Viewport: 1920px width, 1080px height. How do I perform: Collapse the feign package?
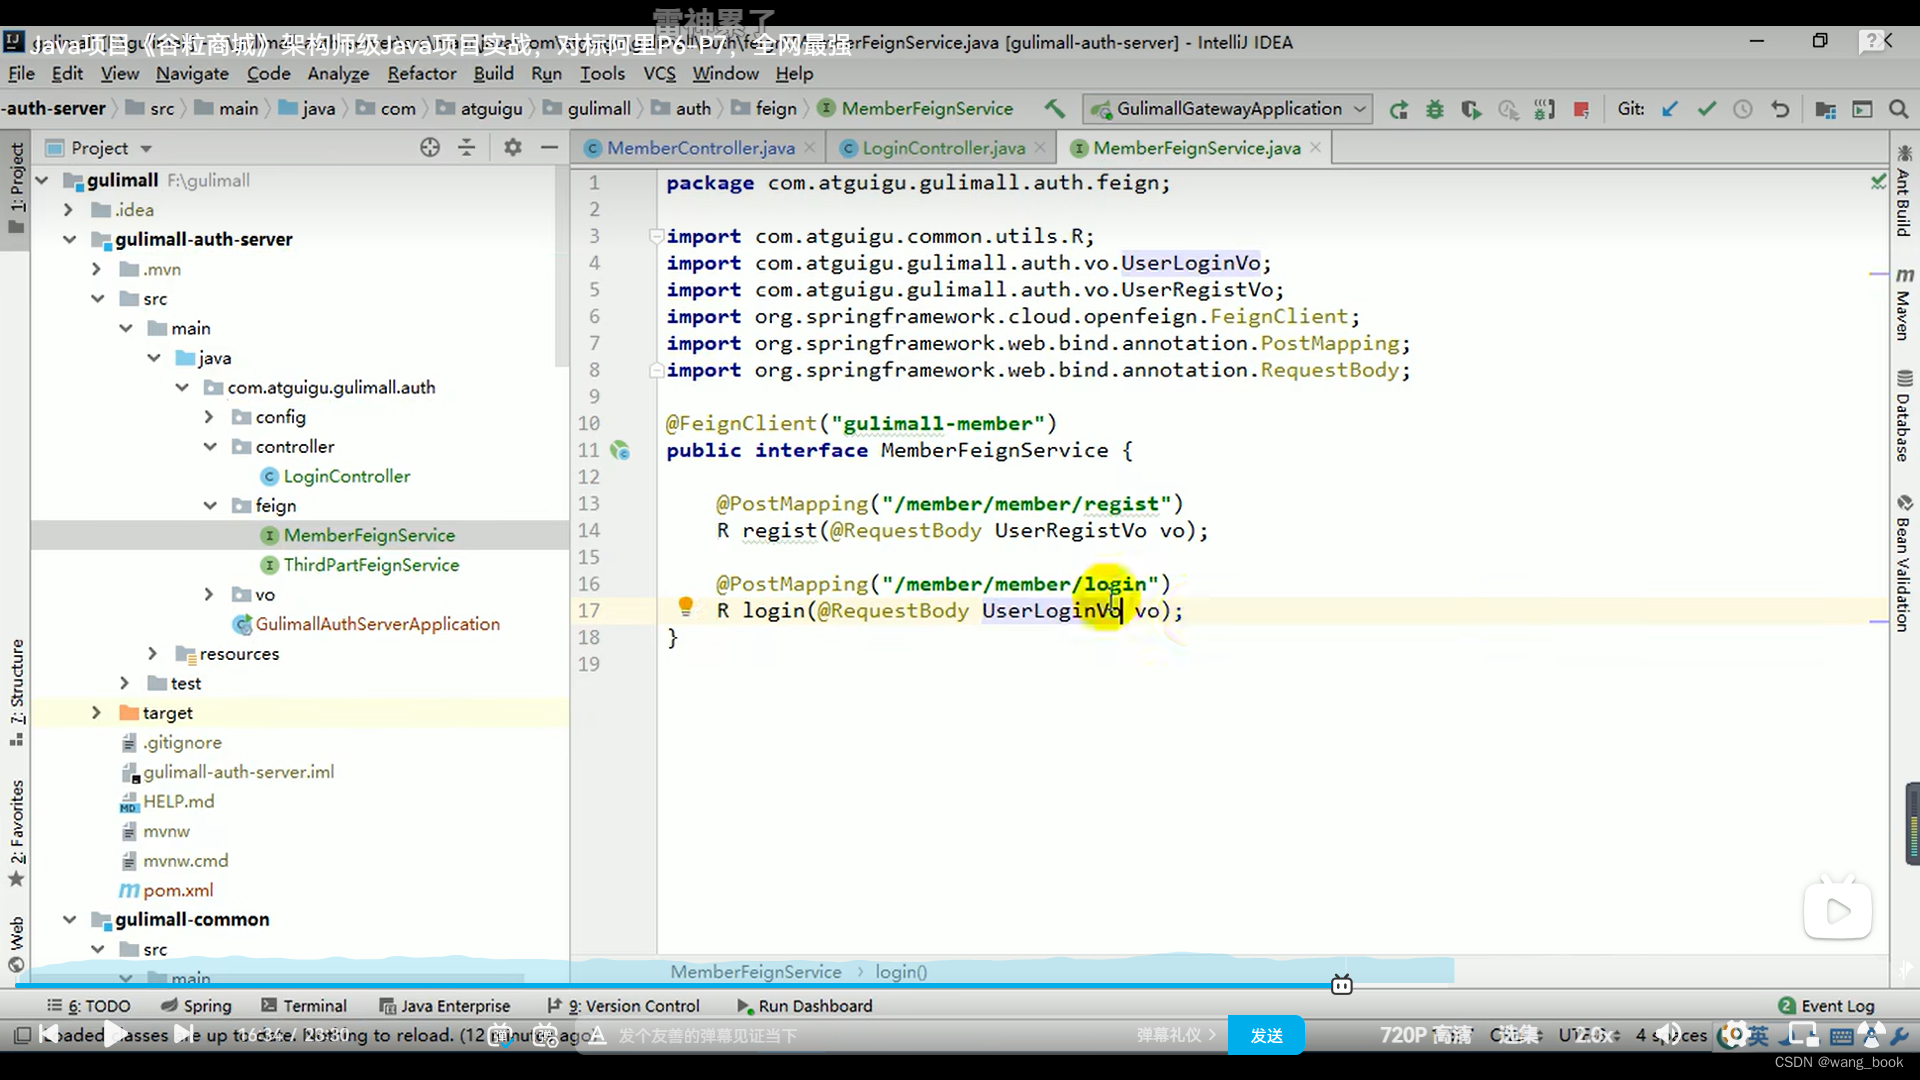coord(210,506)
